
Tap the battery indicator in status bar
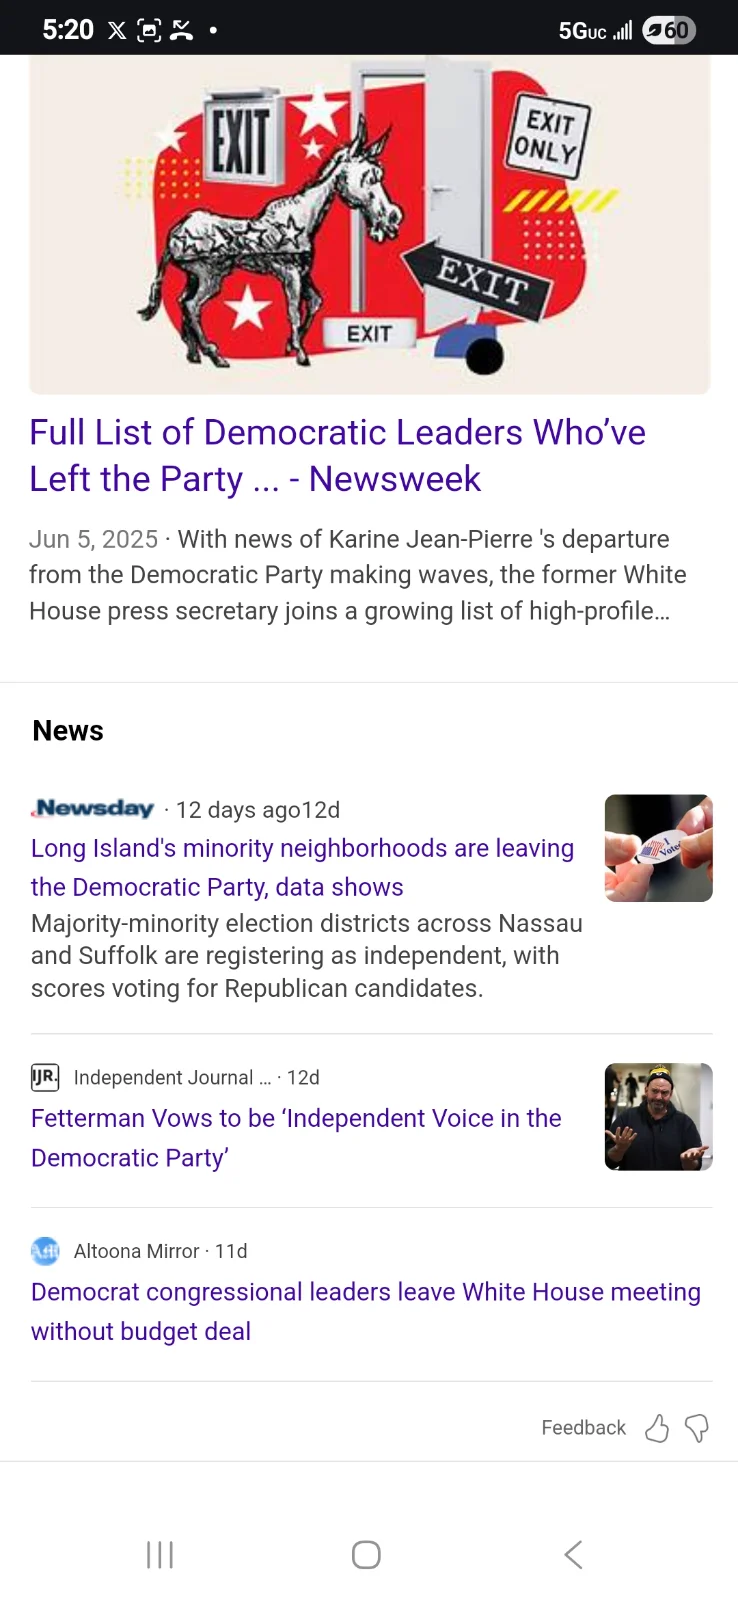(x=668, y=30)
